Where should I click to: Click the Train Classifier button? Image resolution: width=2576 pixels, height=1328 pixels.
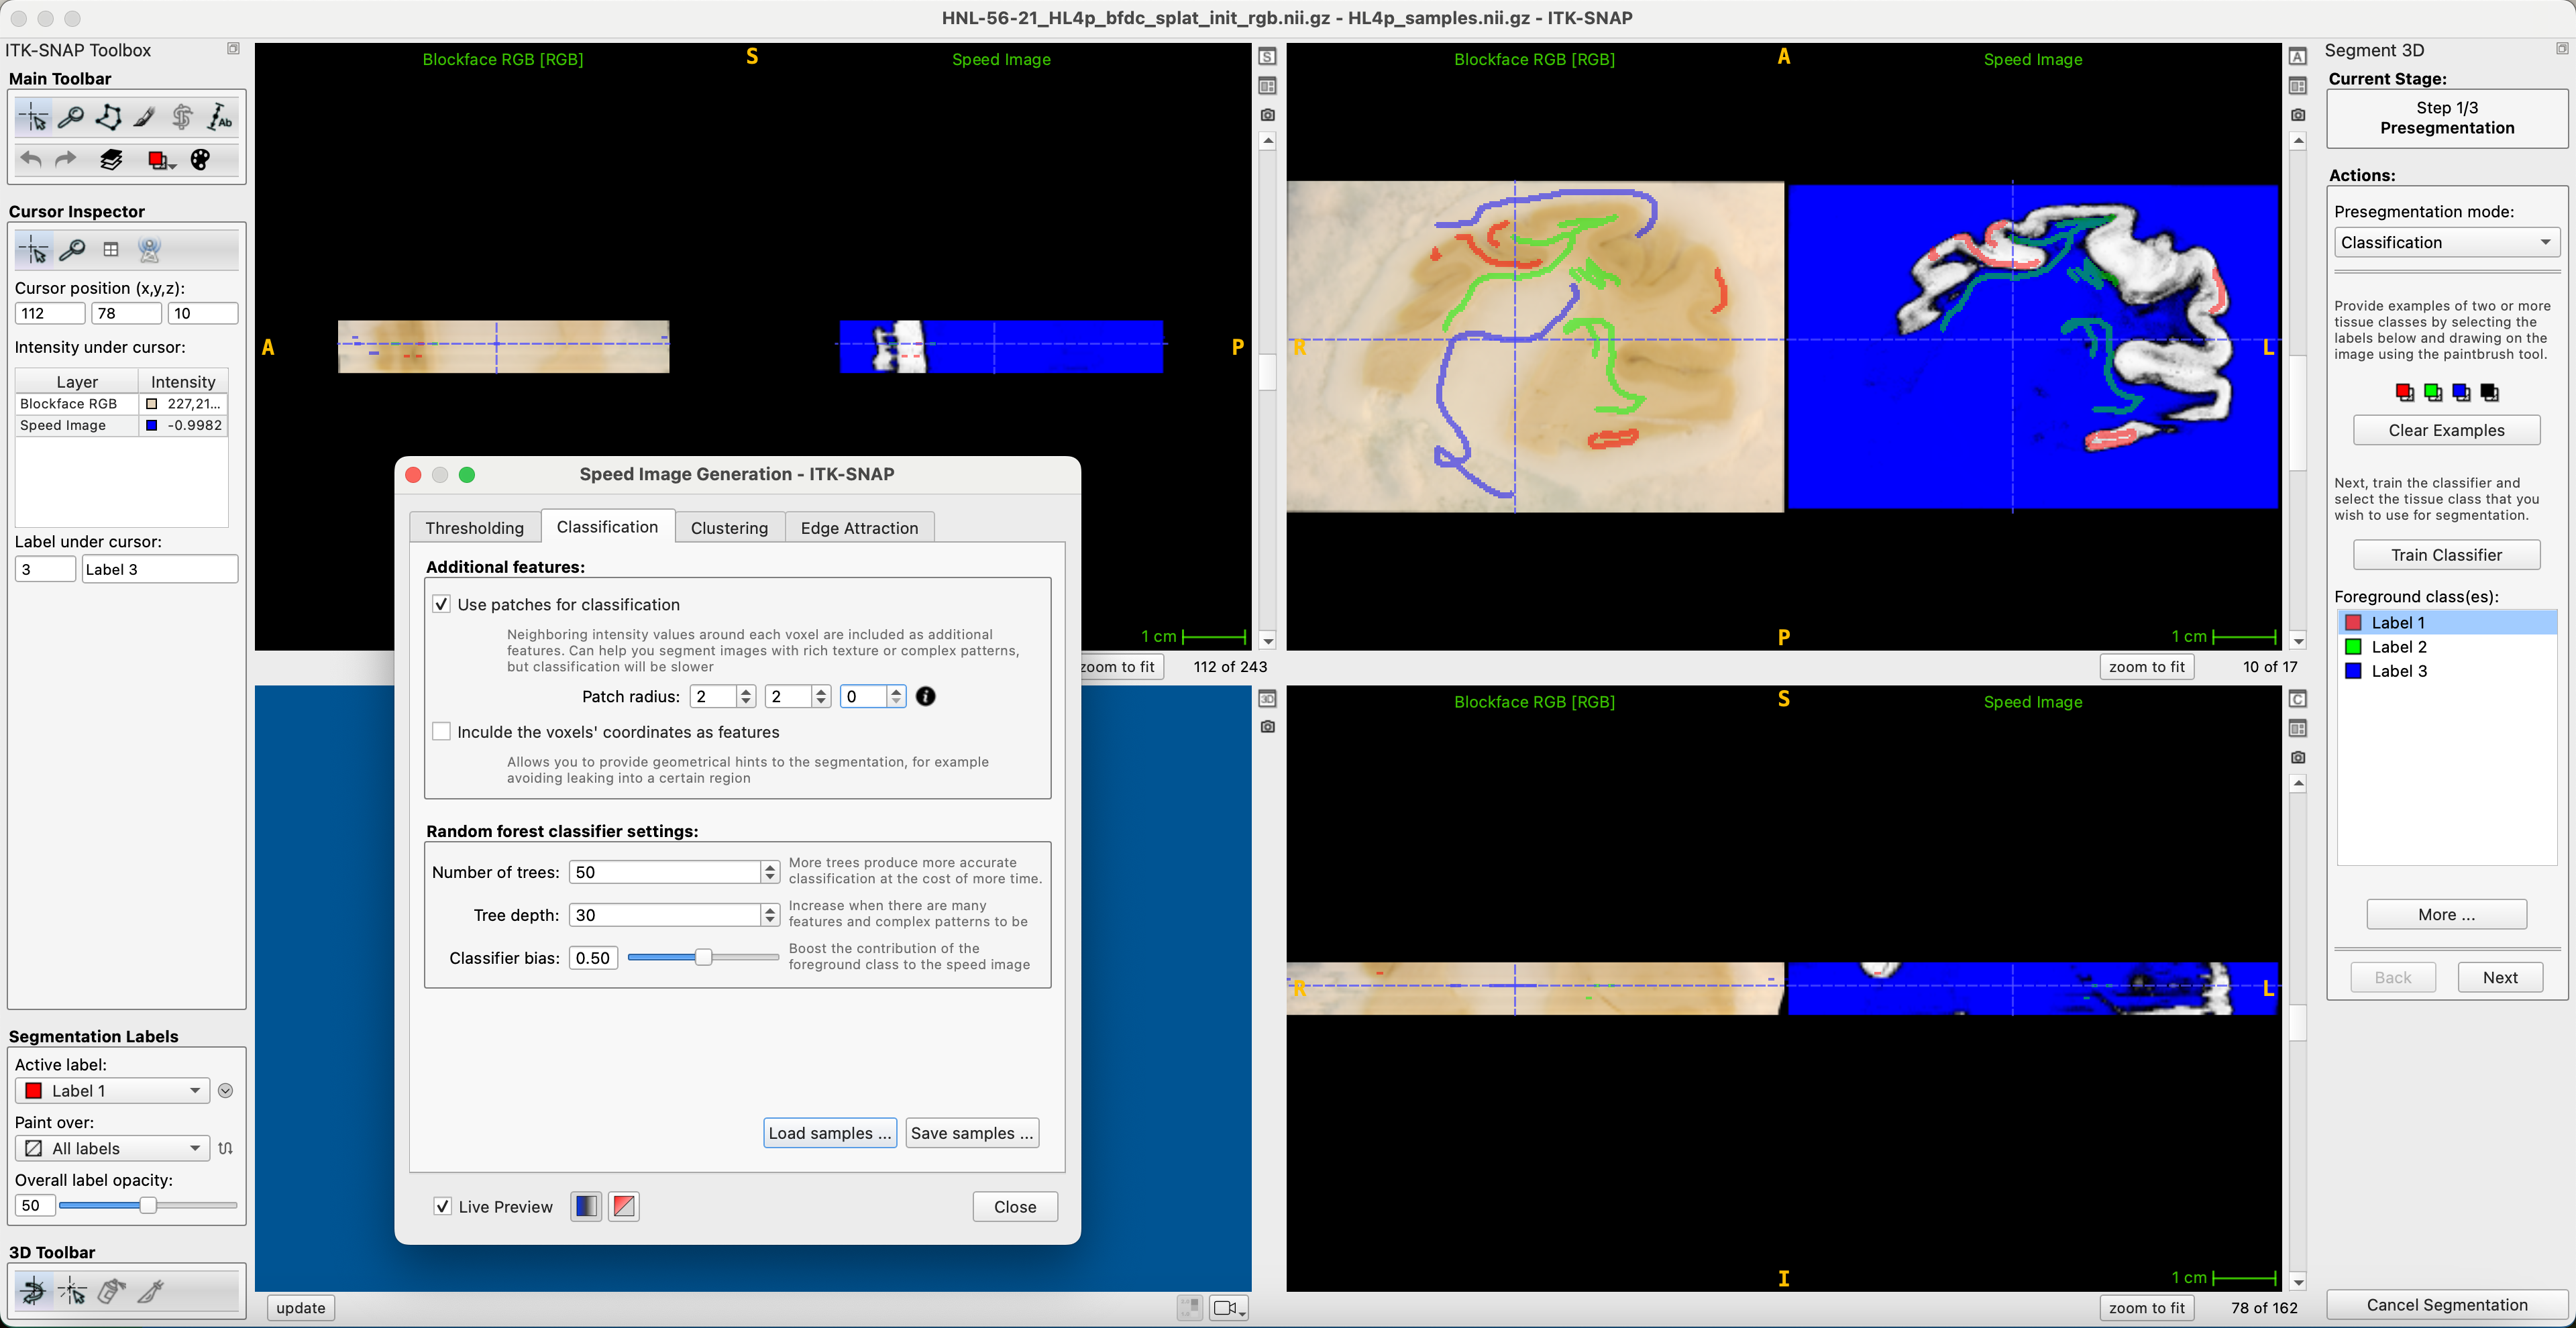point(2447,555)
